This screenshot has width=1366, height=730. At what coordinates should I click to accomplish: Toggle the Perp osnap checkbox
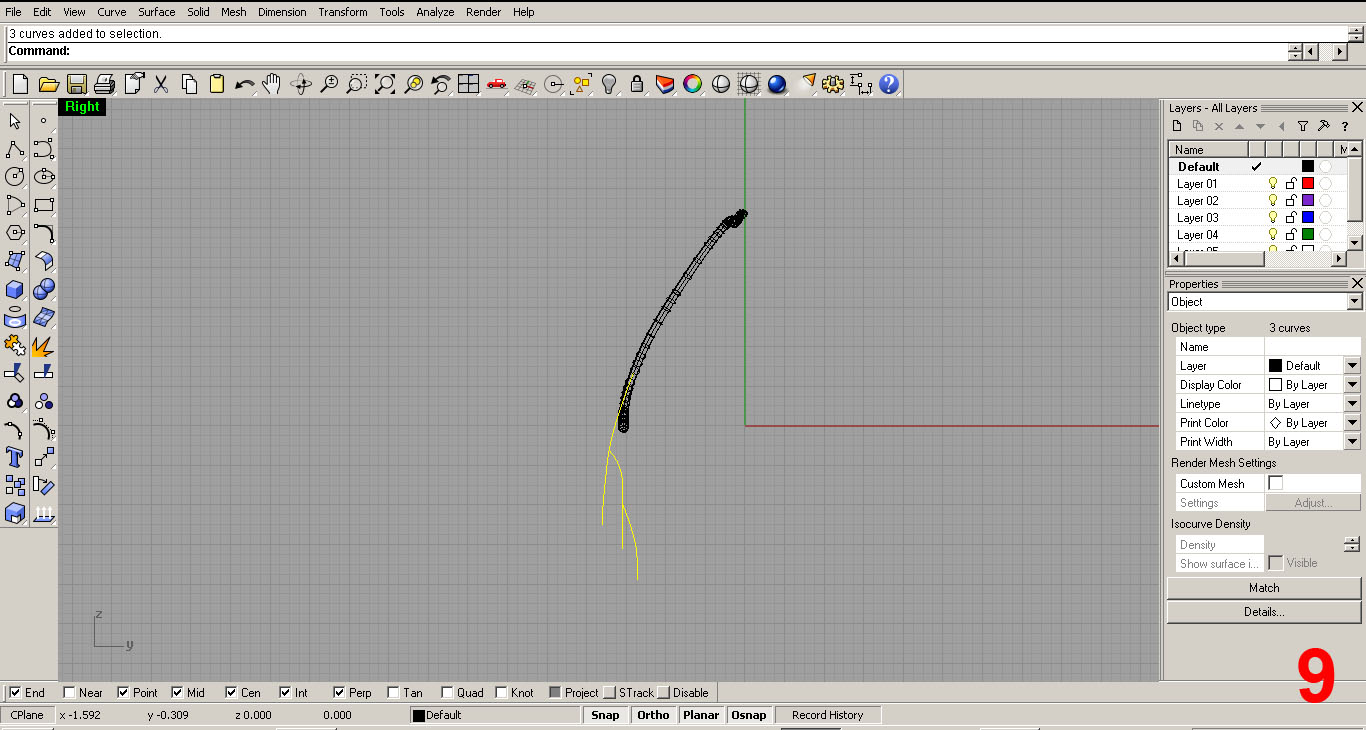(339, 692)
